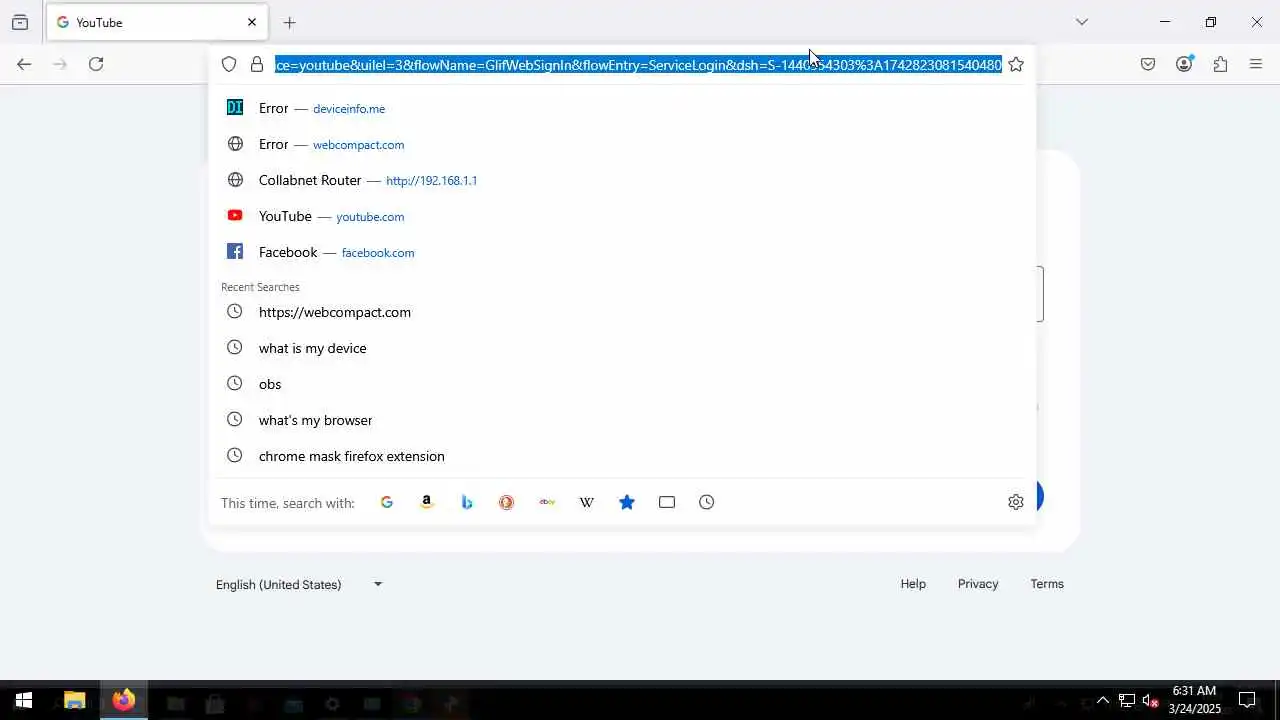Image resolution: width=1280 pixels, height=720 pixels.
Task: Open search settings gear icon
Action: [1016, 502]
